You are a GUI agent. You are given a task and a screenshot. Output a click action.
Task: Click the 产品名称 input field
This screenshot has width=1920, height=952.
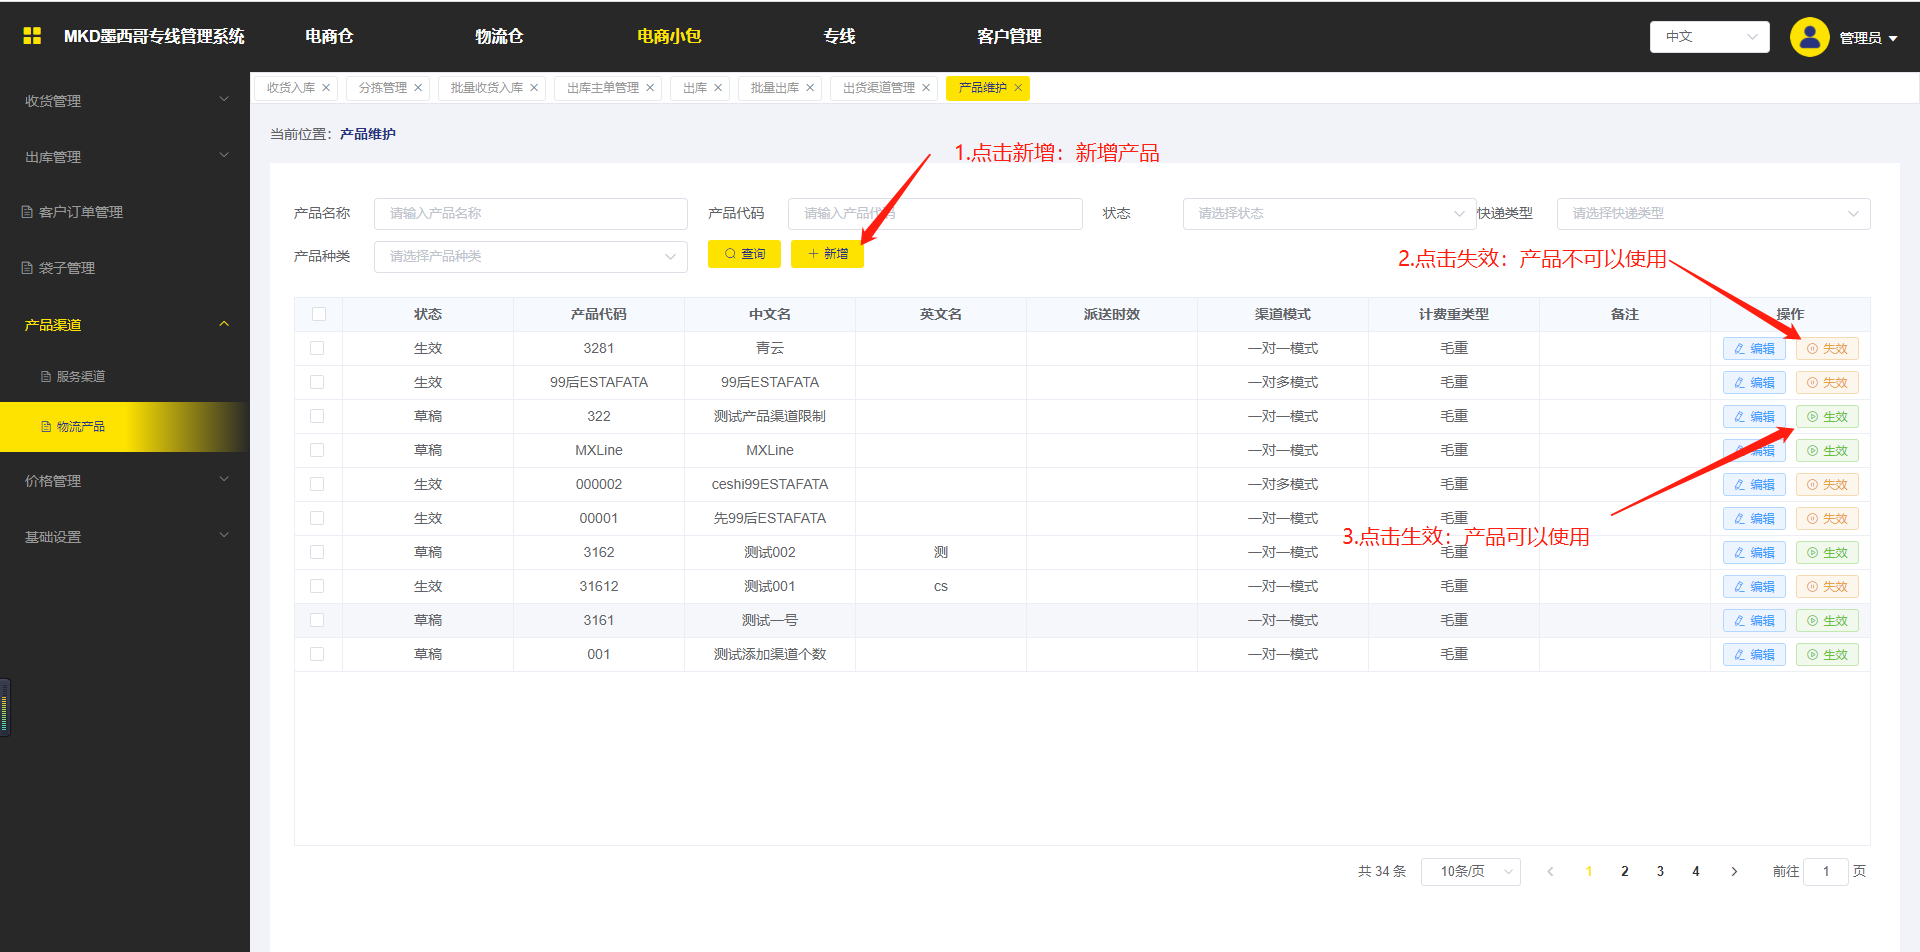click(530, 214)
